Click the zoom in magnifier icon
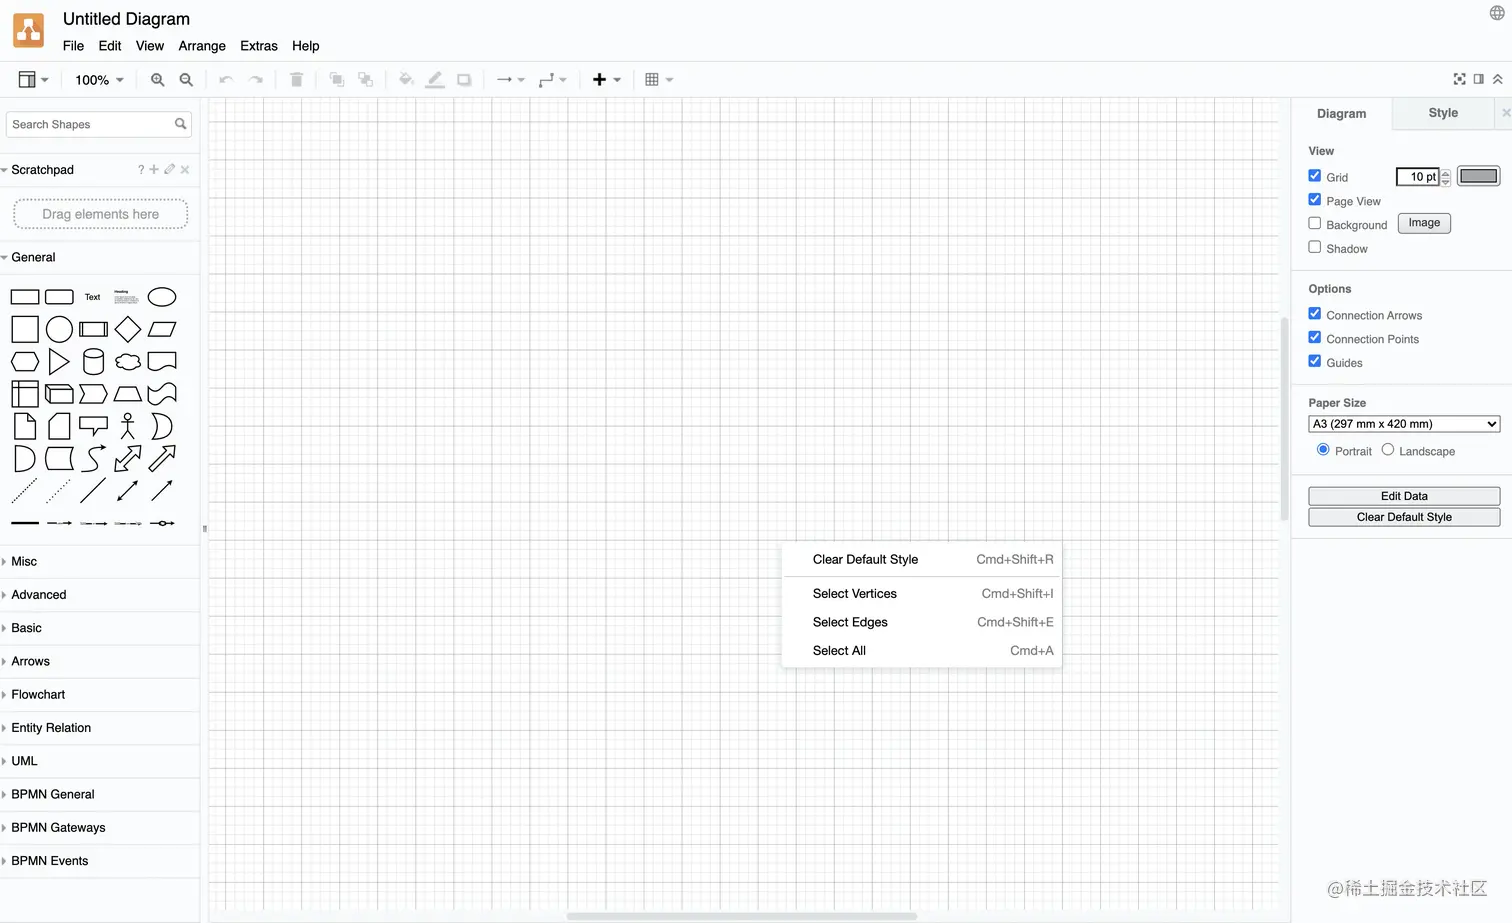The height and width of the screenshot is (923, 1512). [x=157, y=80]
